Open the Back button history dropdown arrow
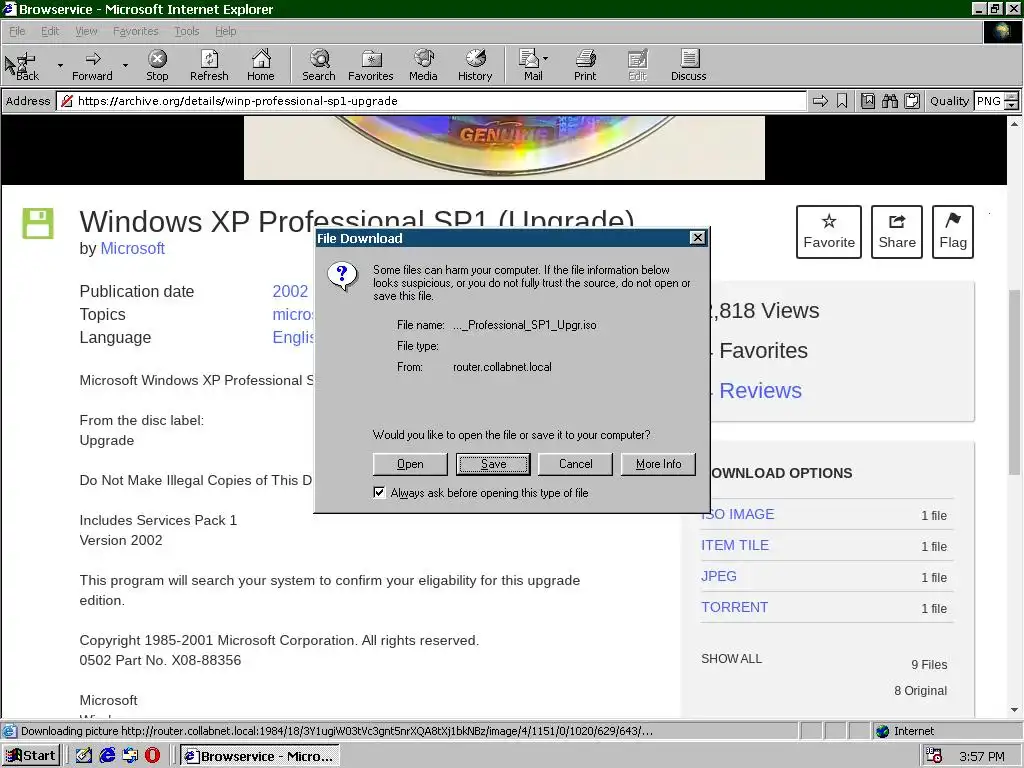The image size is (1024, 768). coord(60,66)
